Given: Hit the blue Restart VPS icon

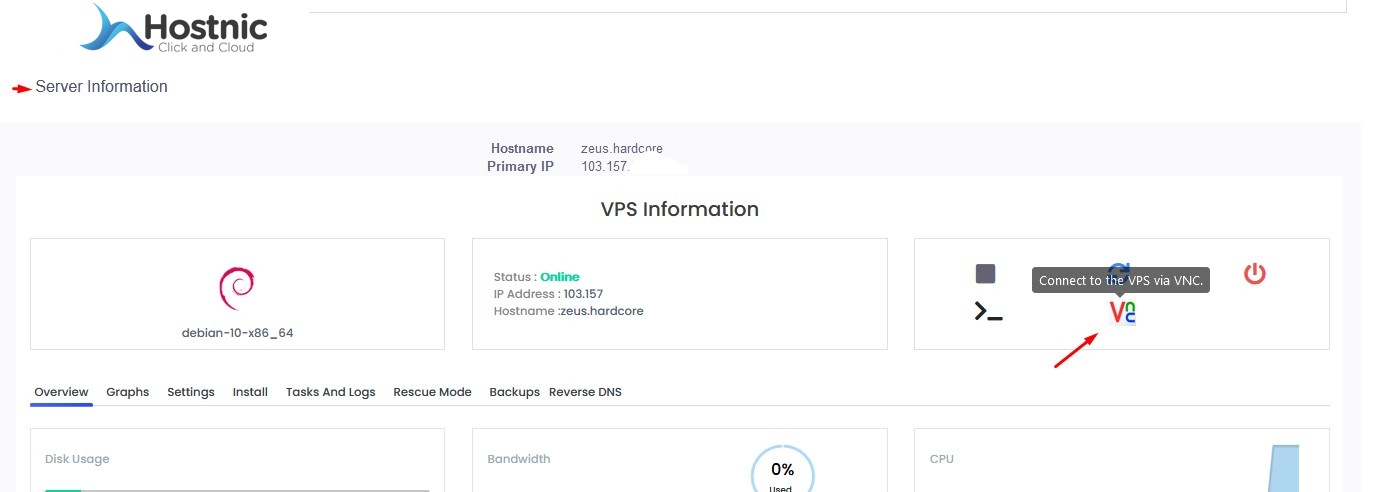Looking at the screenshot, I should (1121, 267).
